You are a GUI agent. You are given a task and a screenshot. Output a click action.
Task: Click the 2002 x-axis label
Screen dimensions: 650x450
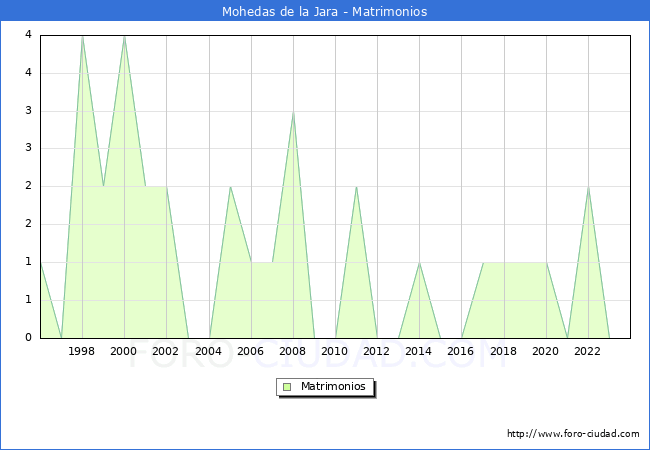(165, 351)
